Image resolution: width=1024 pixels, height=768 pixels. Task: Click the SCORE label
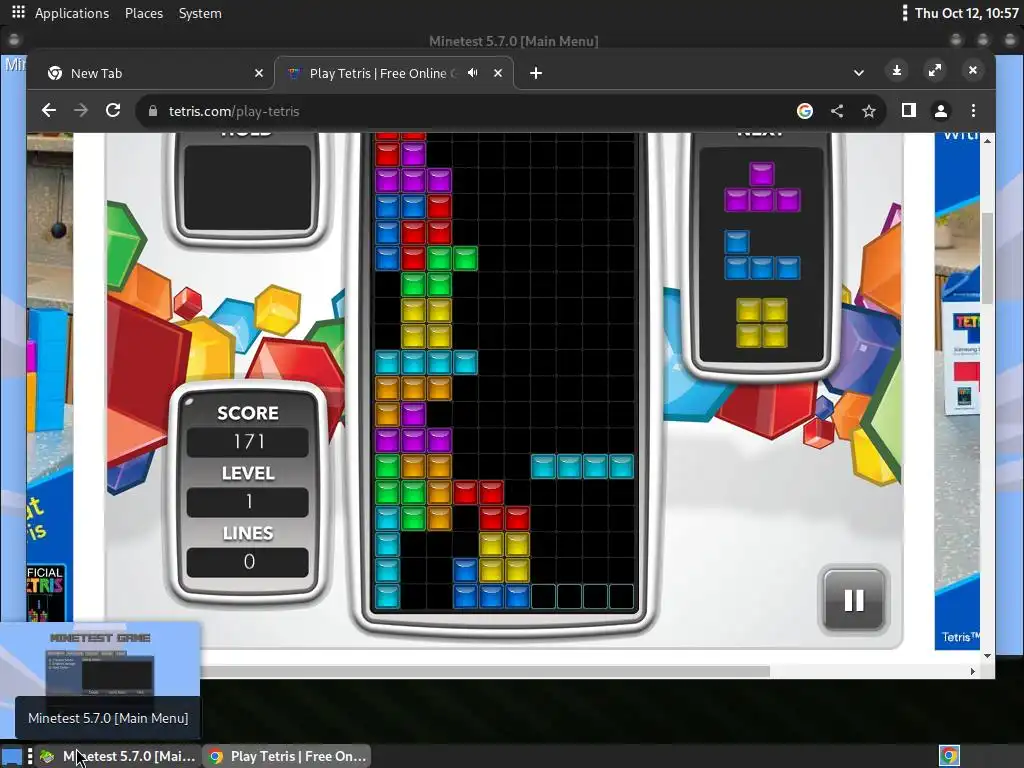(x=248, y=413)
